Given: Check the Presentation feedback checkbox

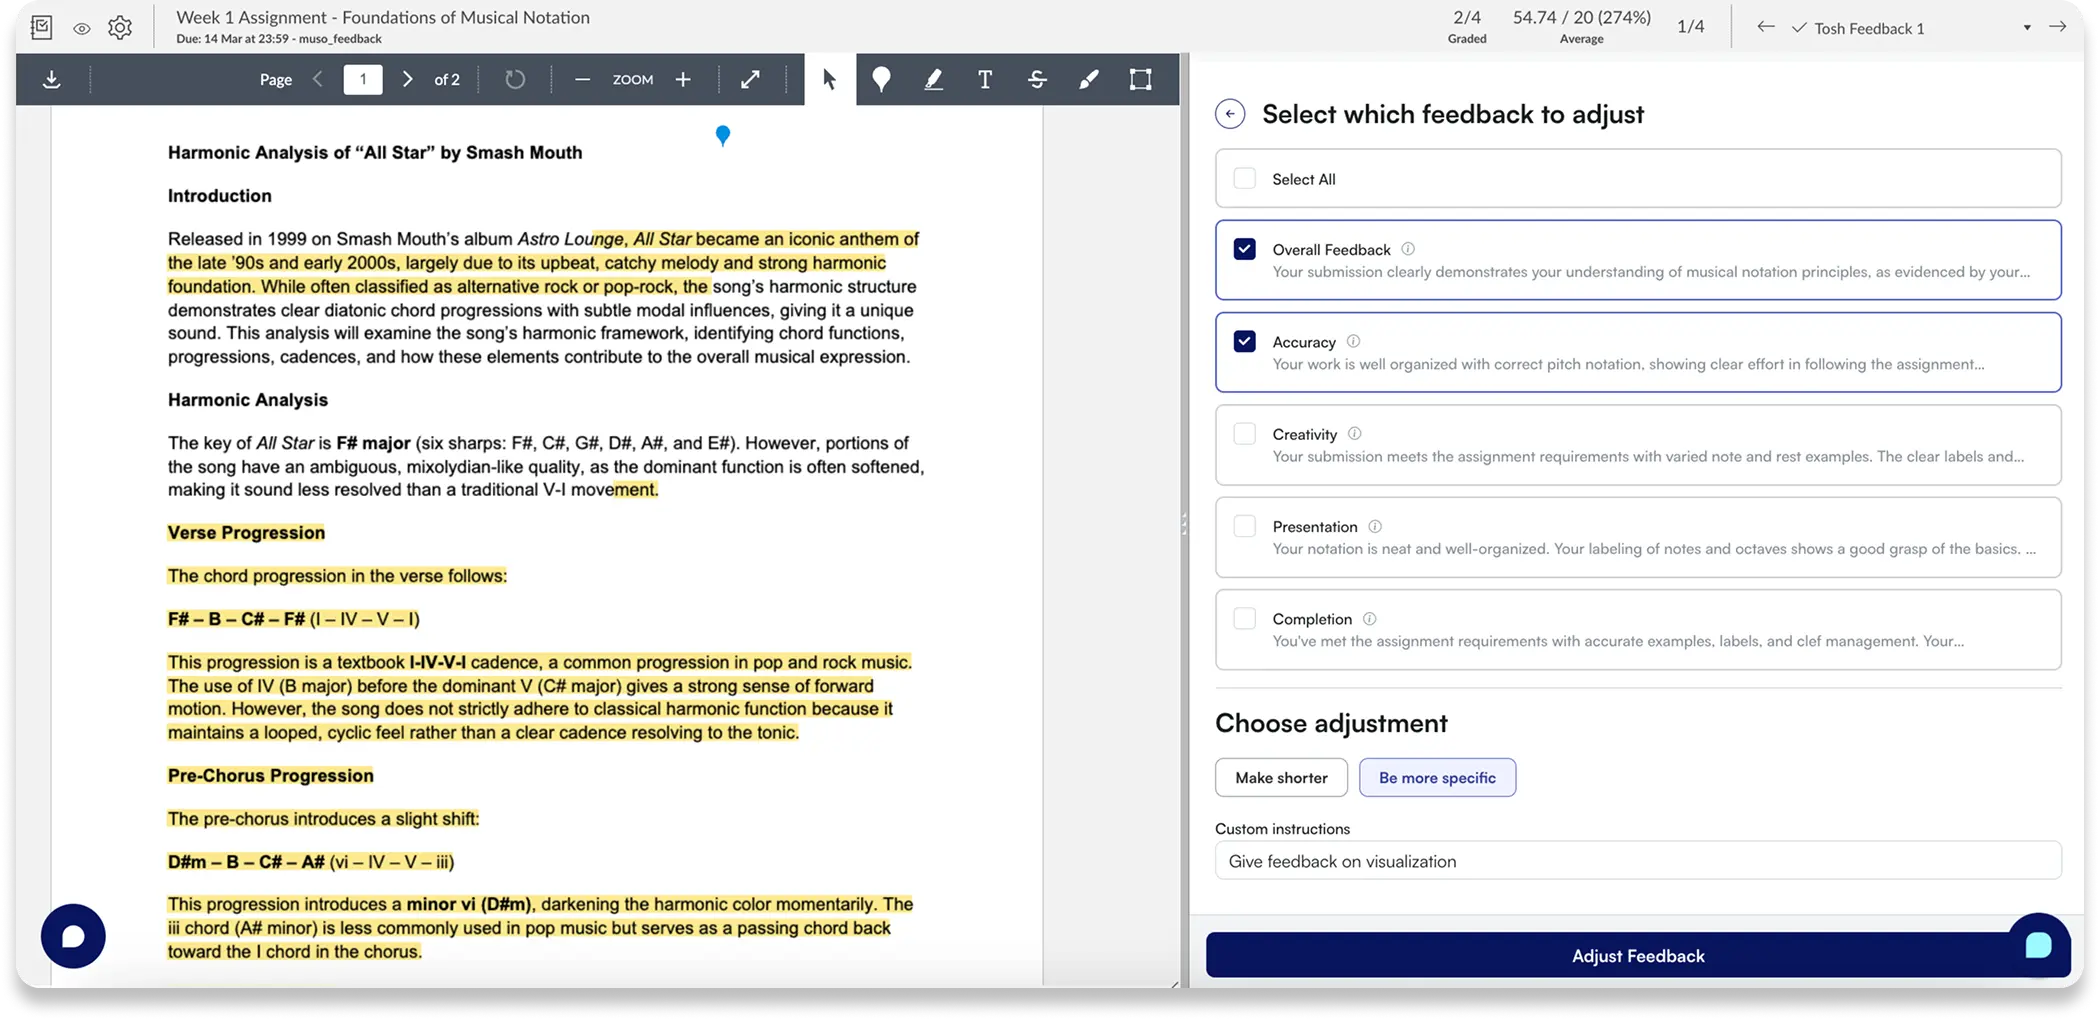Looking at the screenshot, I should [1244, 526].
